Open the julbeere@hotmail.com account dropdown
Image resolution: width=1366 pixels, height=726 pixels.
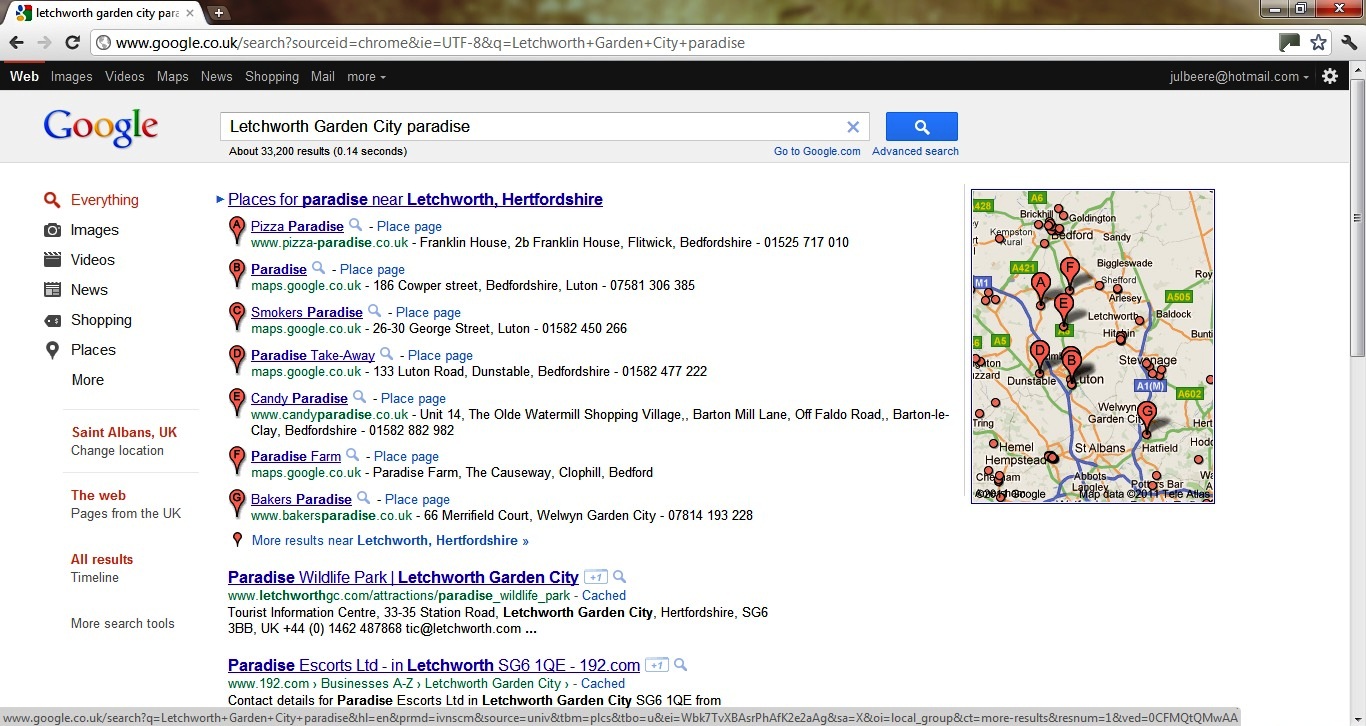(1239, 76)
